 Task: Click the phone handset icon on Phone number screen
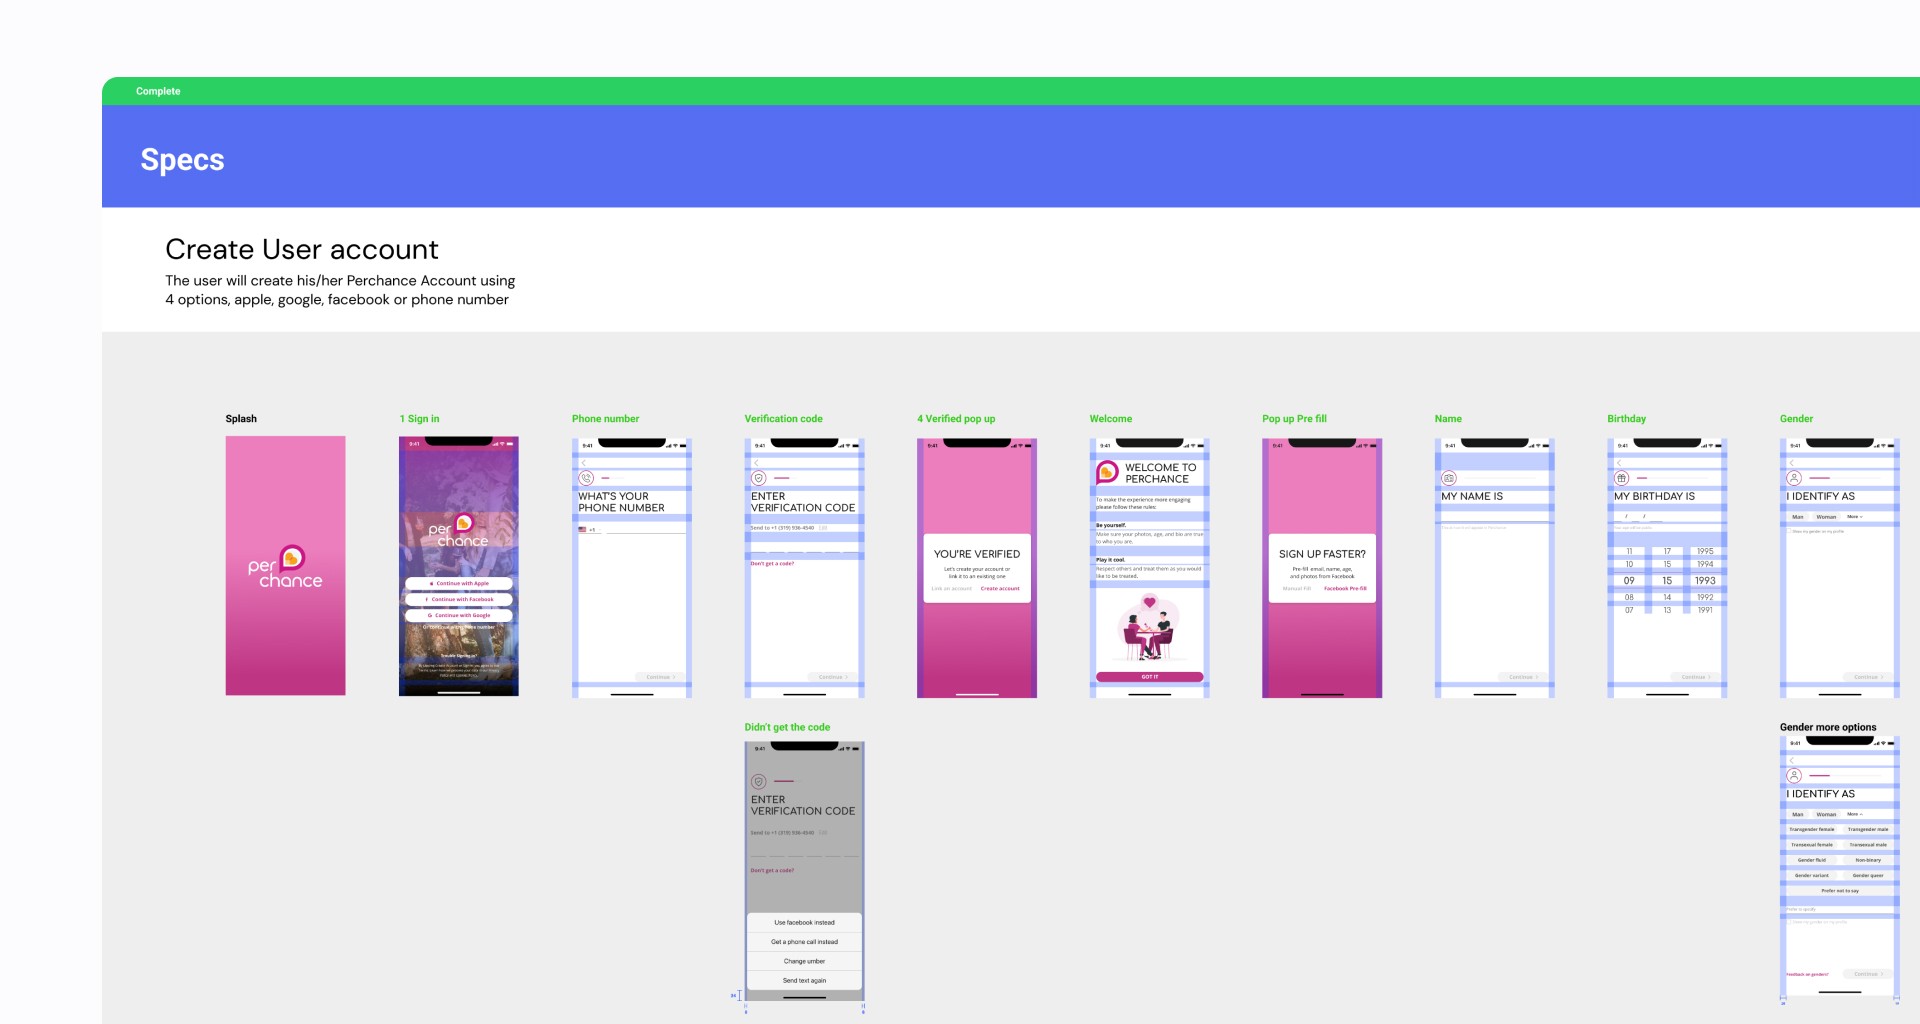click(x=585, y=478)
